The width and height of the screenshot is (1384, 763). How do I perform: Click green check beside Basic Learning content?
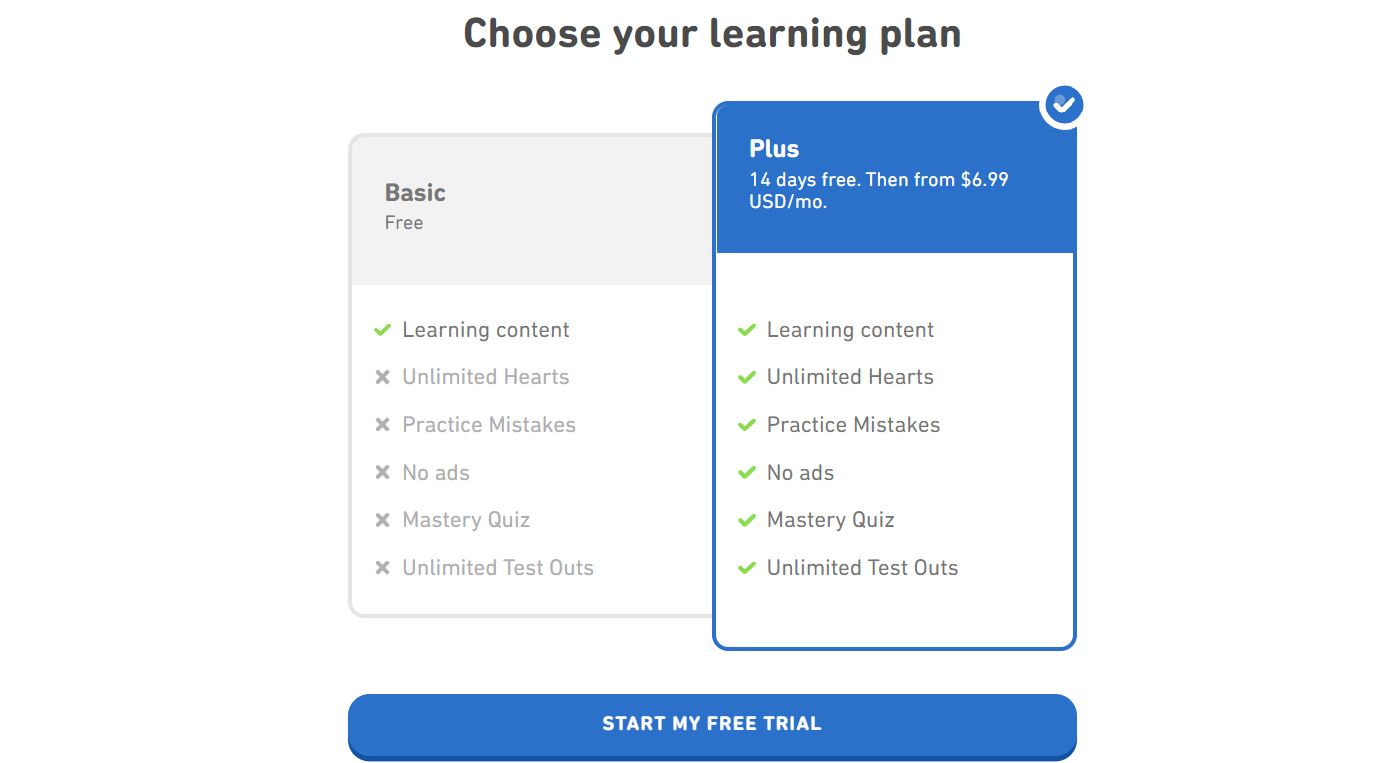click(x=382, y=330)
